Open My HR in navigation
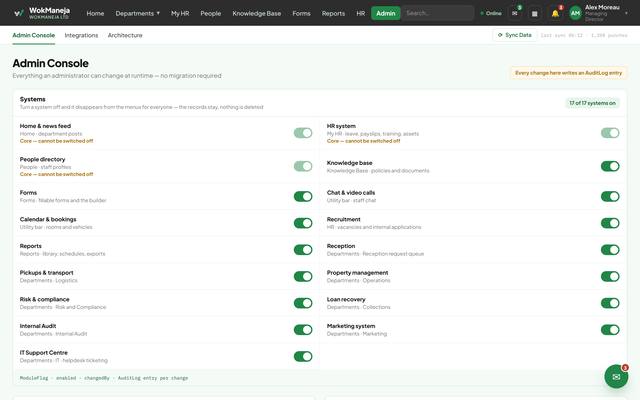This screenshot has width=640, height=400. 180,13
